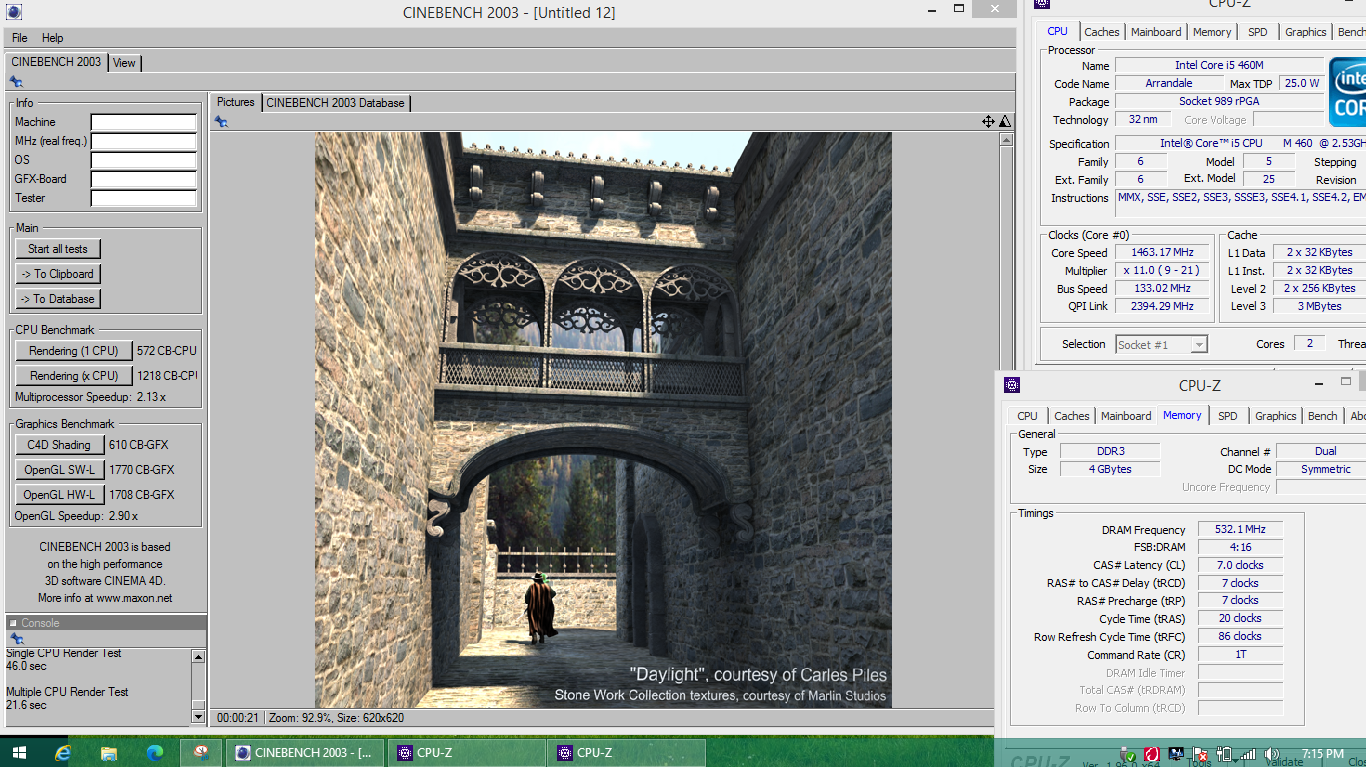Click the -> To Clipboard button
The image size is (1366, 767).
[58, 274]
